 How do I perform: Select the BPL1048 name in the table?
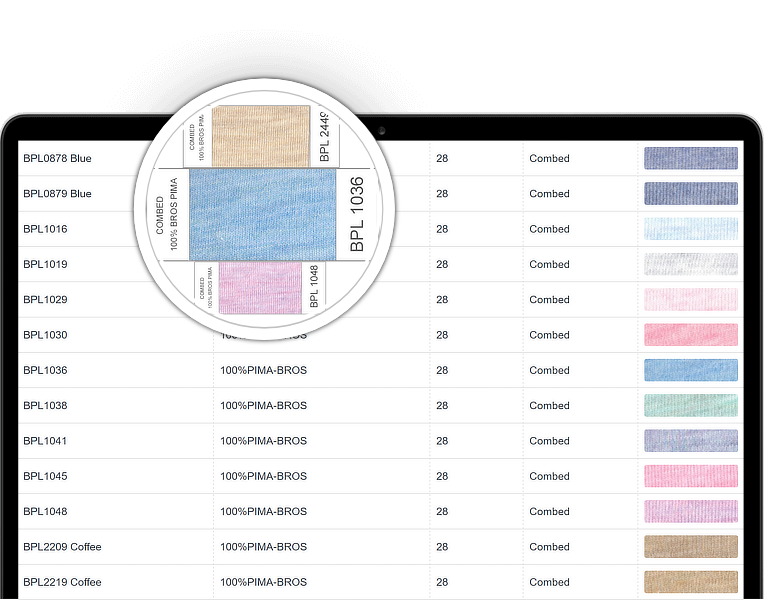45,511
